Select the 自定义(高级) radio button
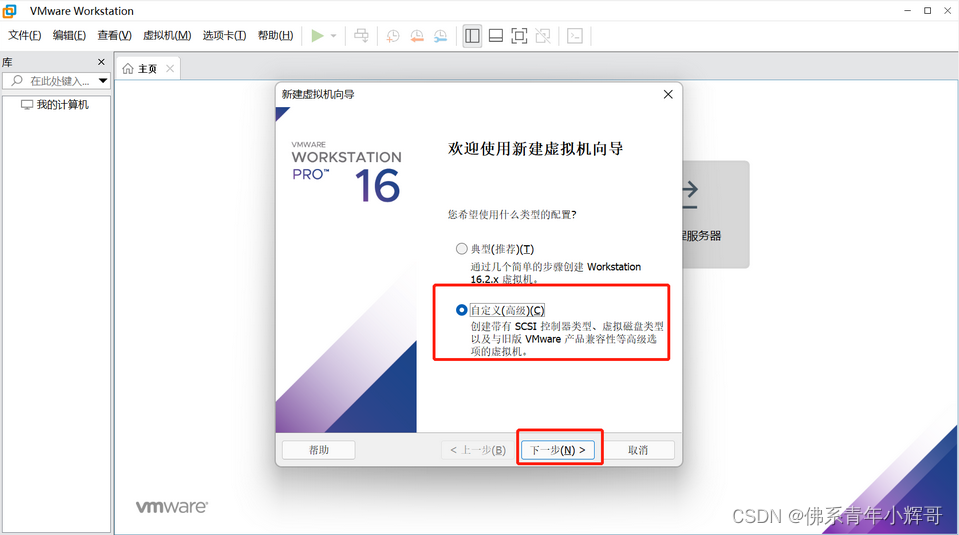 click(x=462, y=310)
